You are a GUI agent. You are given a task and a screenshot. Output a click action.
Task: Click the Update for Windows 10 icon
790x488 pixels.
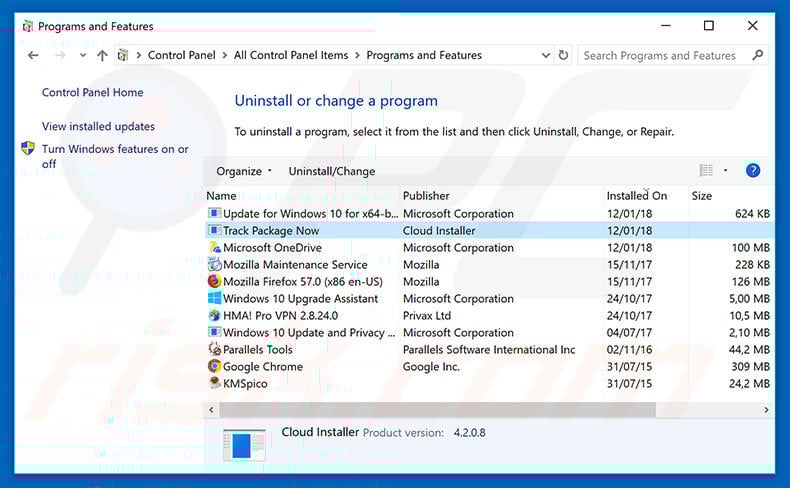215,214
